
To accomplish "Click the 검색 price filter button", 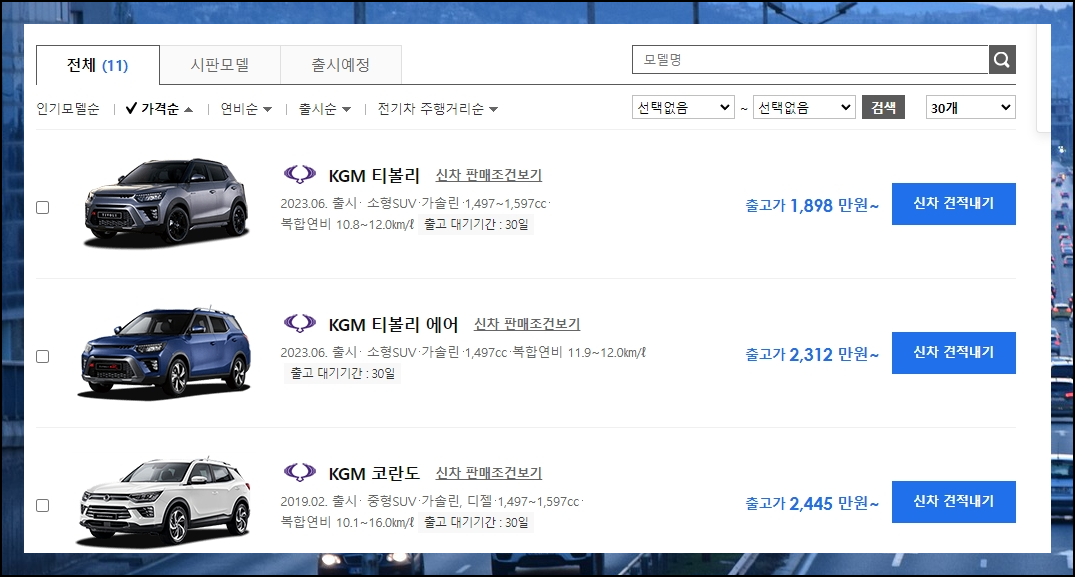I will (x=883, y=108).
